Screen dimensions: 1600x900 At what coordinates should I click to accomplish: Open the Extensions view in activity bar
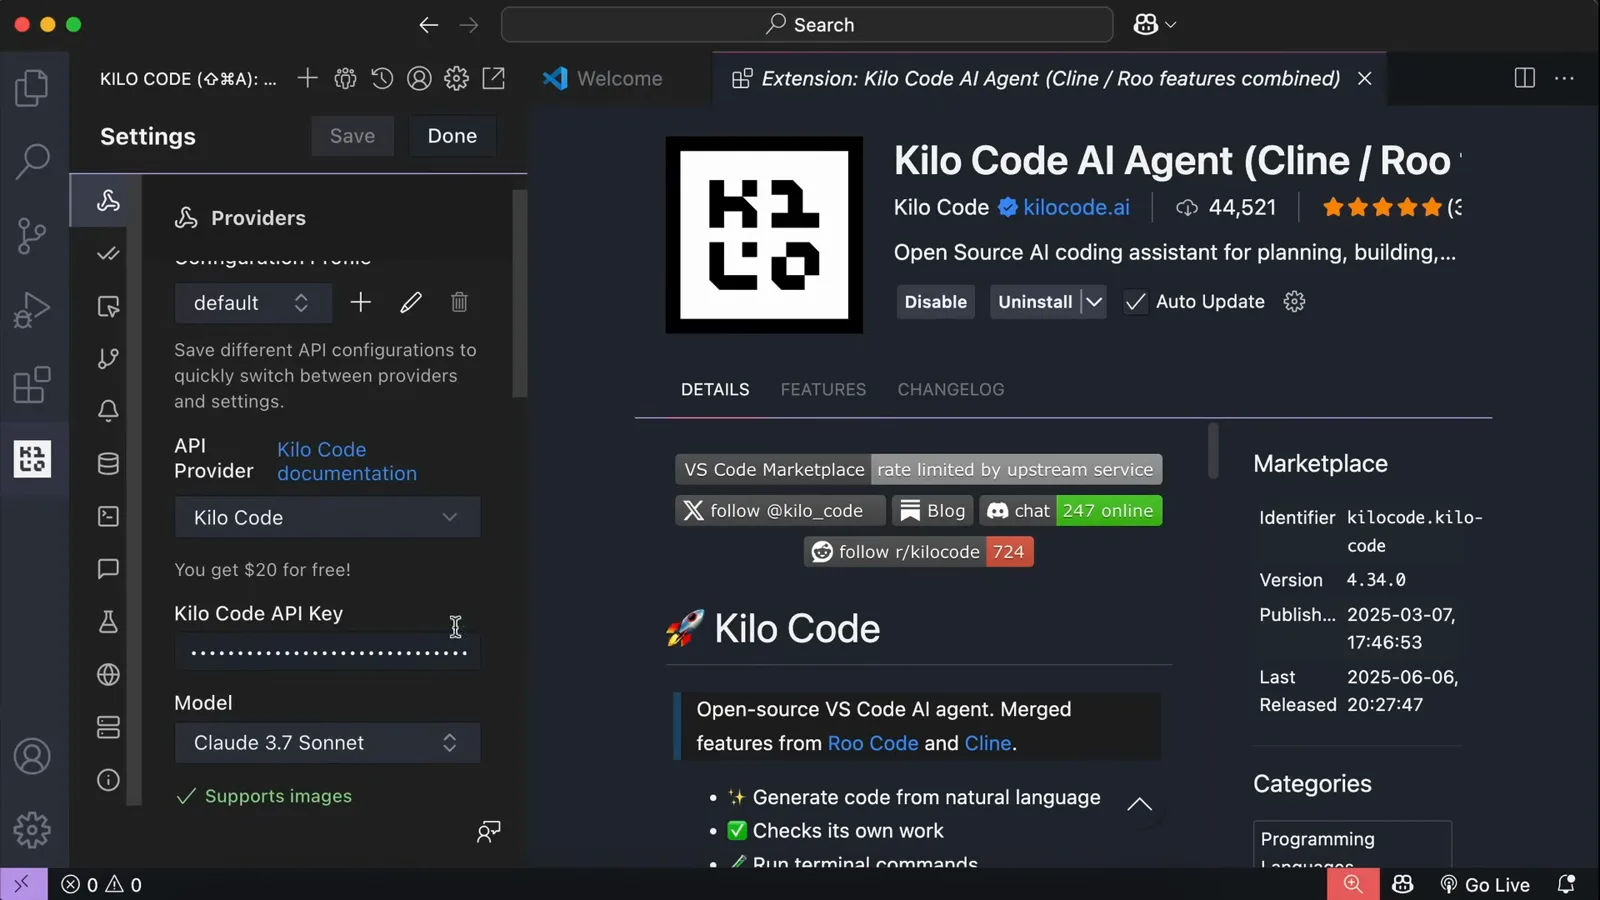pyautogui.click(x=32, y=385)
